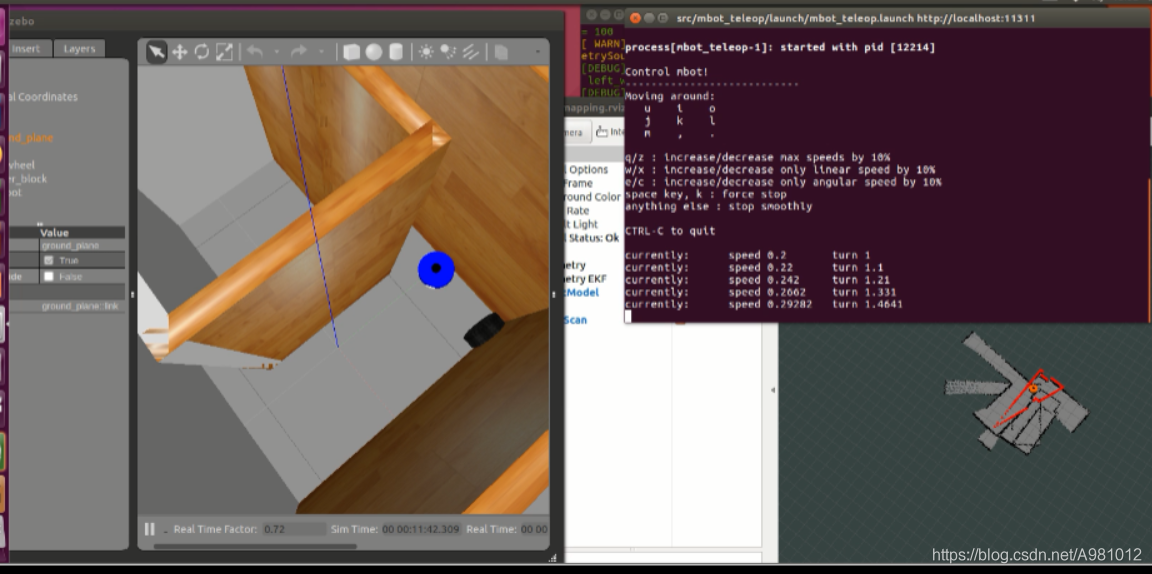Click the 'CTRL-C to quit' terminal line
1152x574 pixels.
[x=670, y=231]
